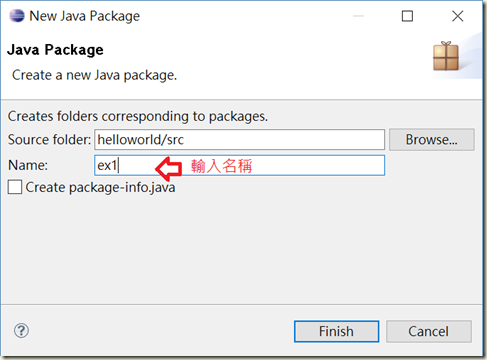Place cursor in the Name field
Screen dimensions: 487x360
[x=239, y=165]
